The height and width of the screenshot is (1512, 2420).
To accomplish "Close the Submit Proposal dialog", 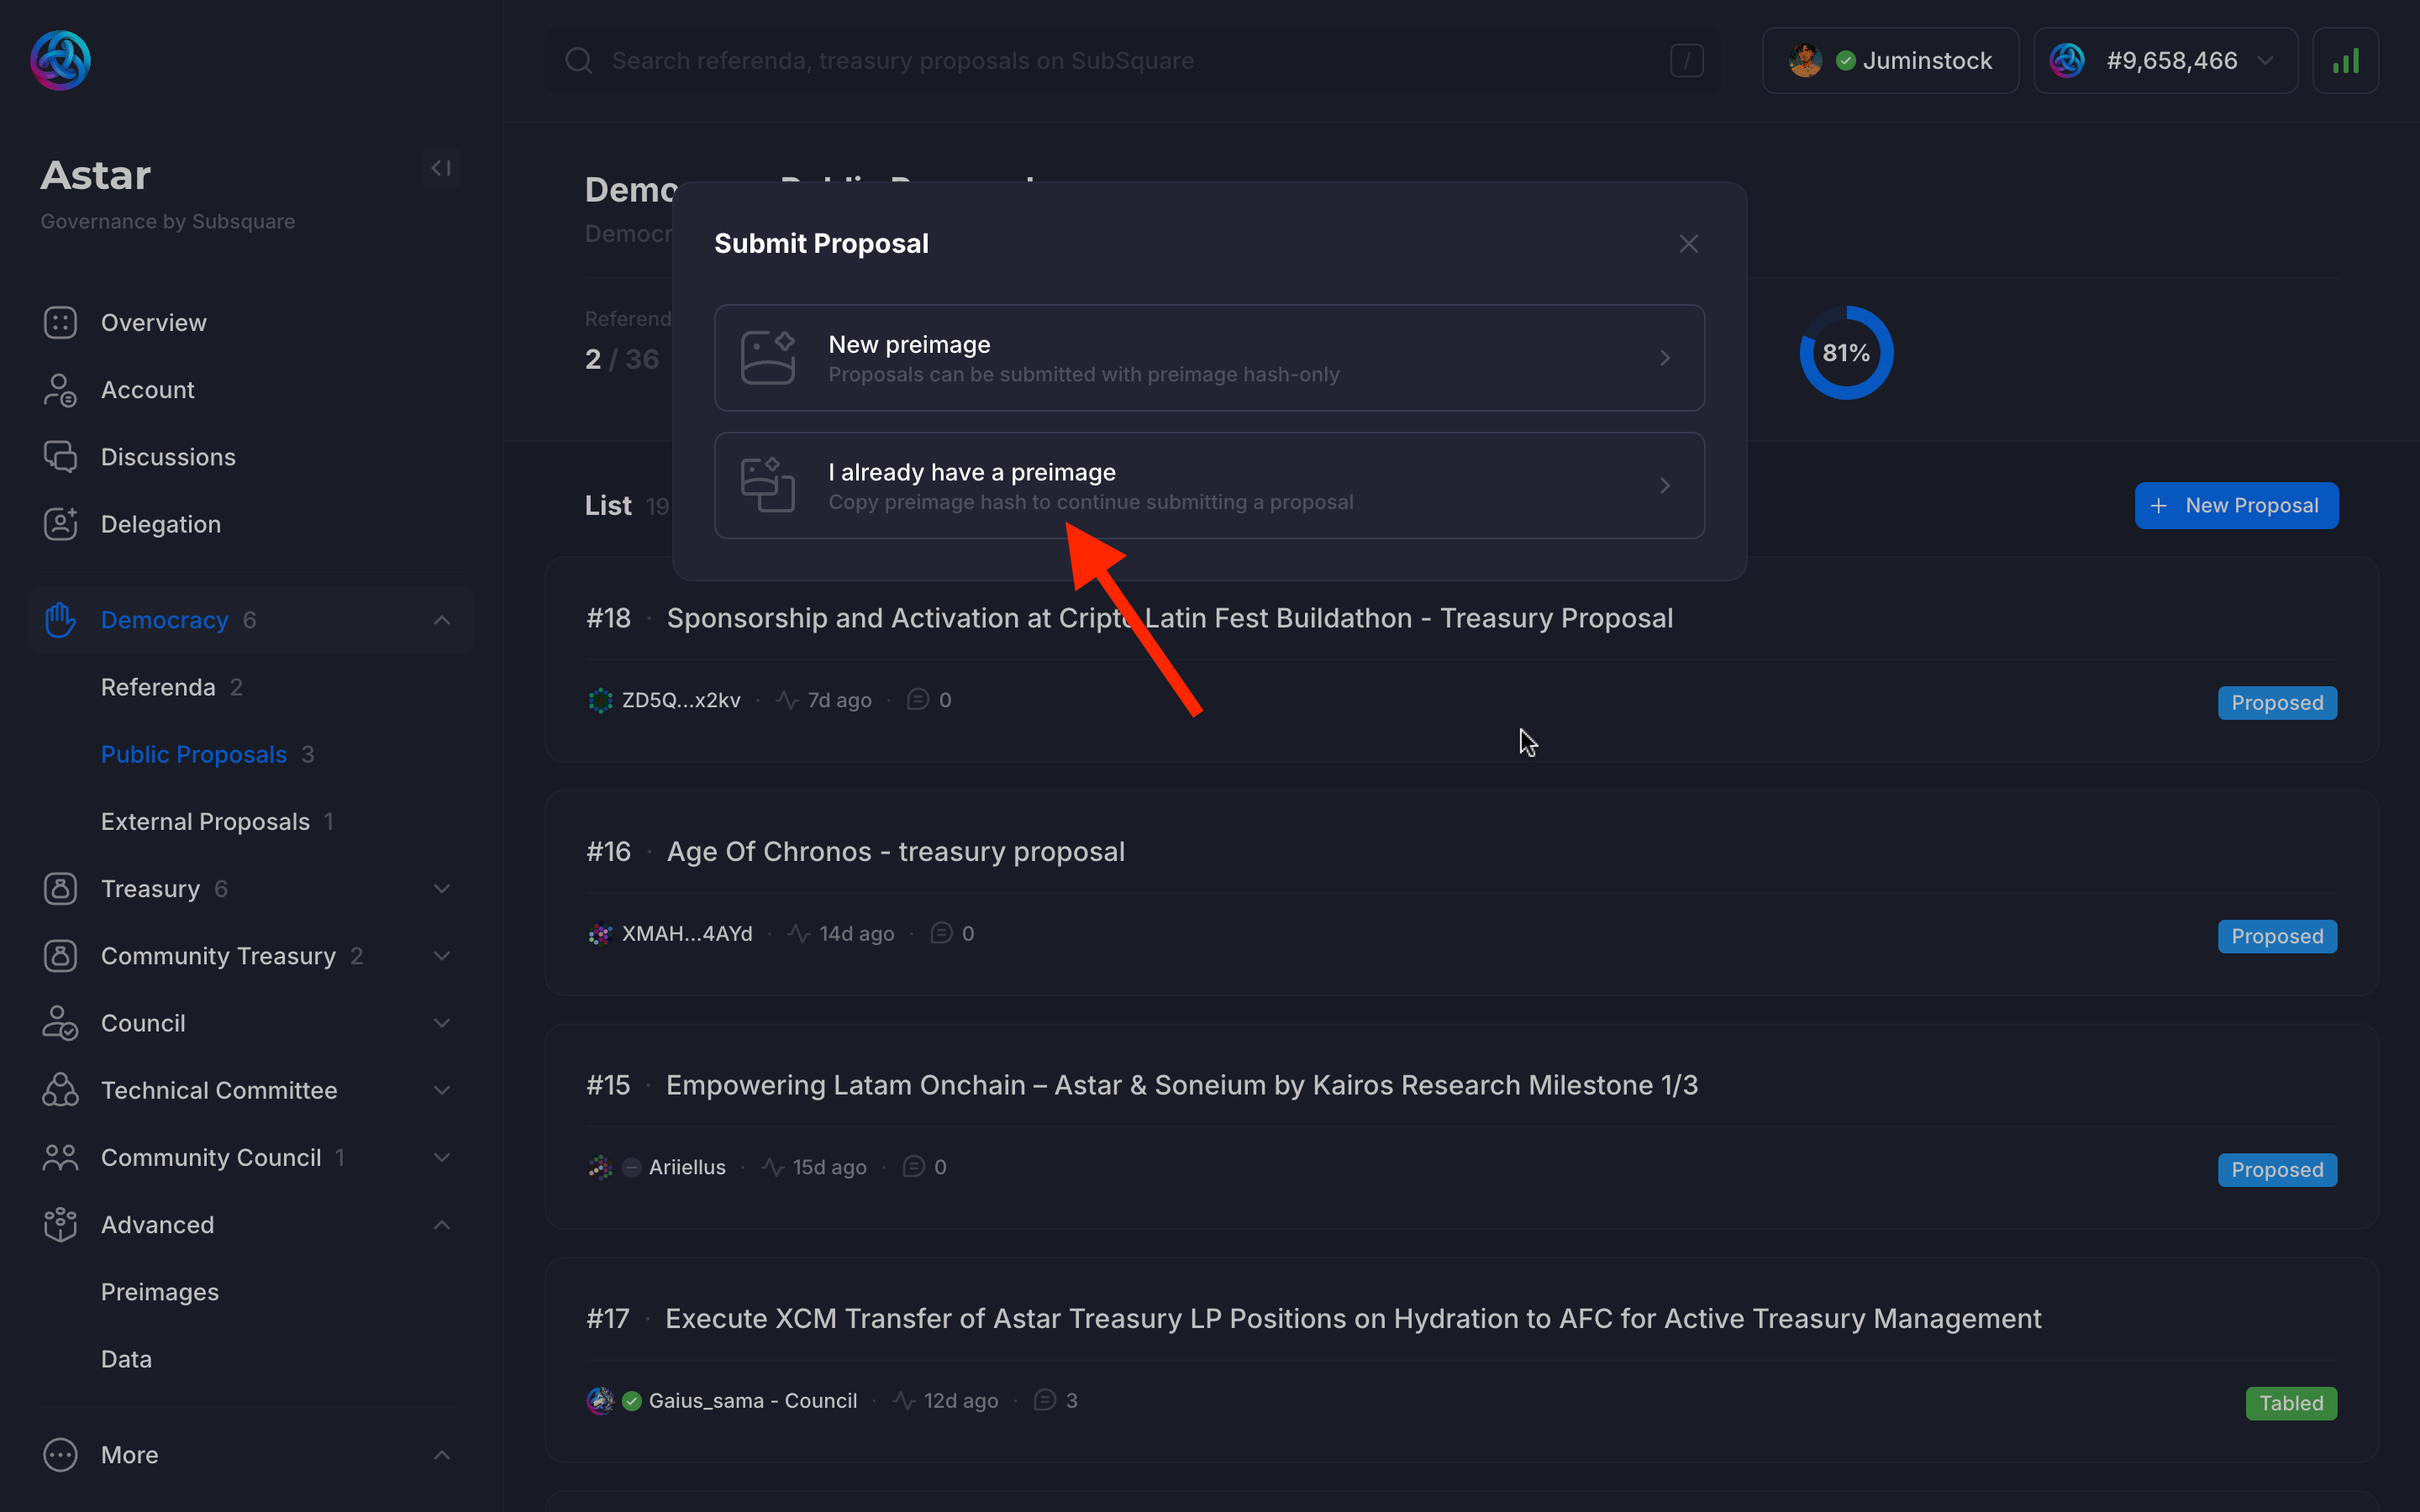I will [1688, 244].
